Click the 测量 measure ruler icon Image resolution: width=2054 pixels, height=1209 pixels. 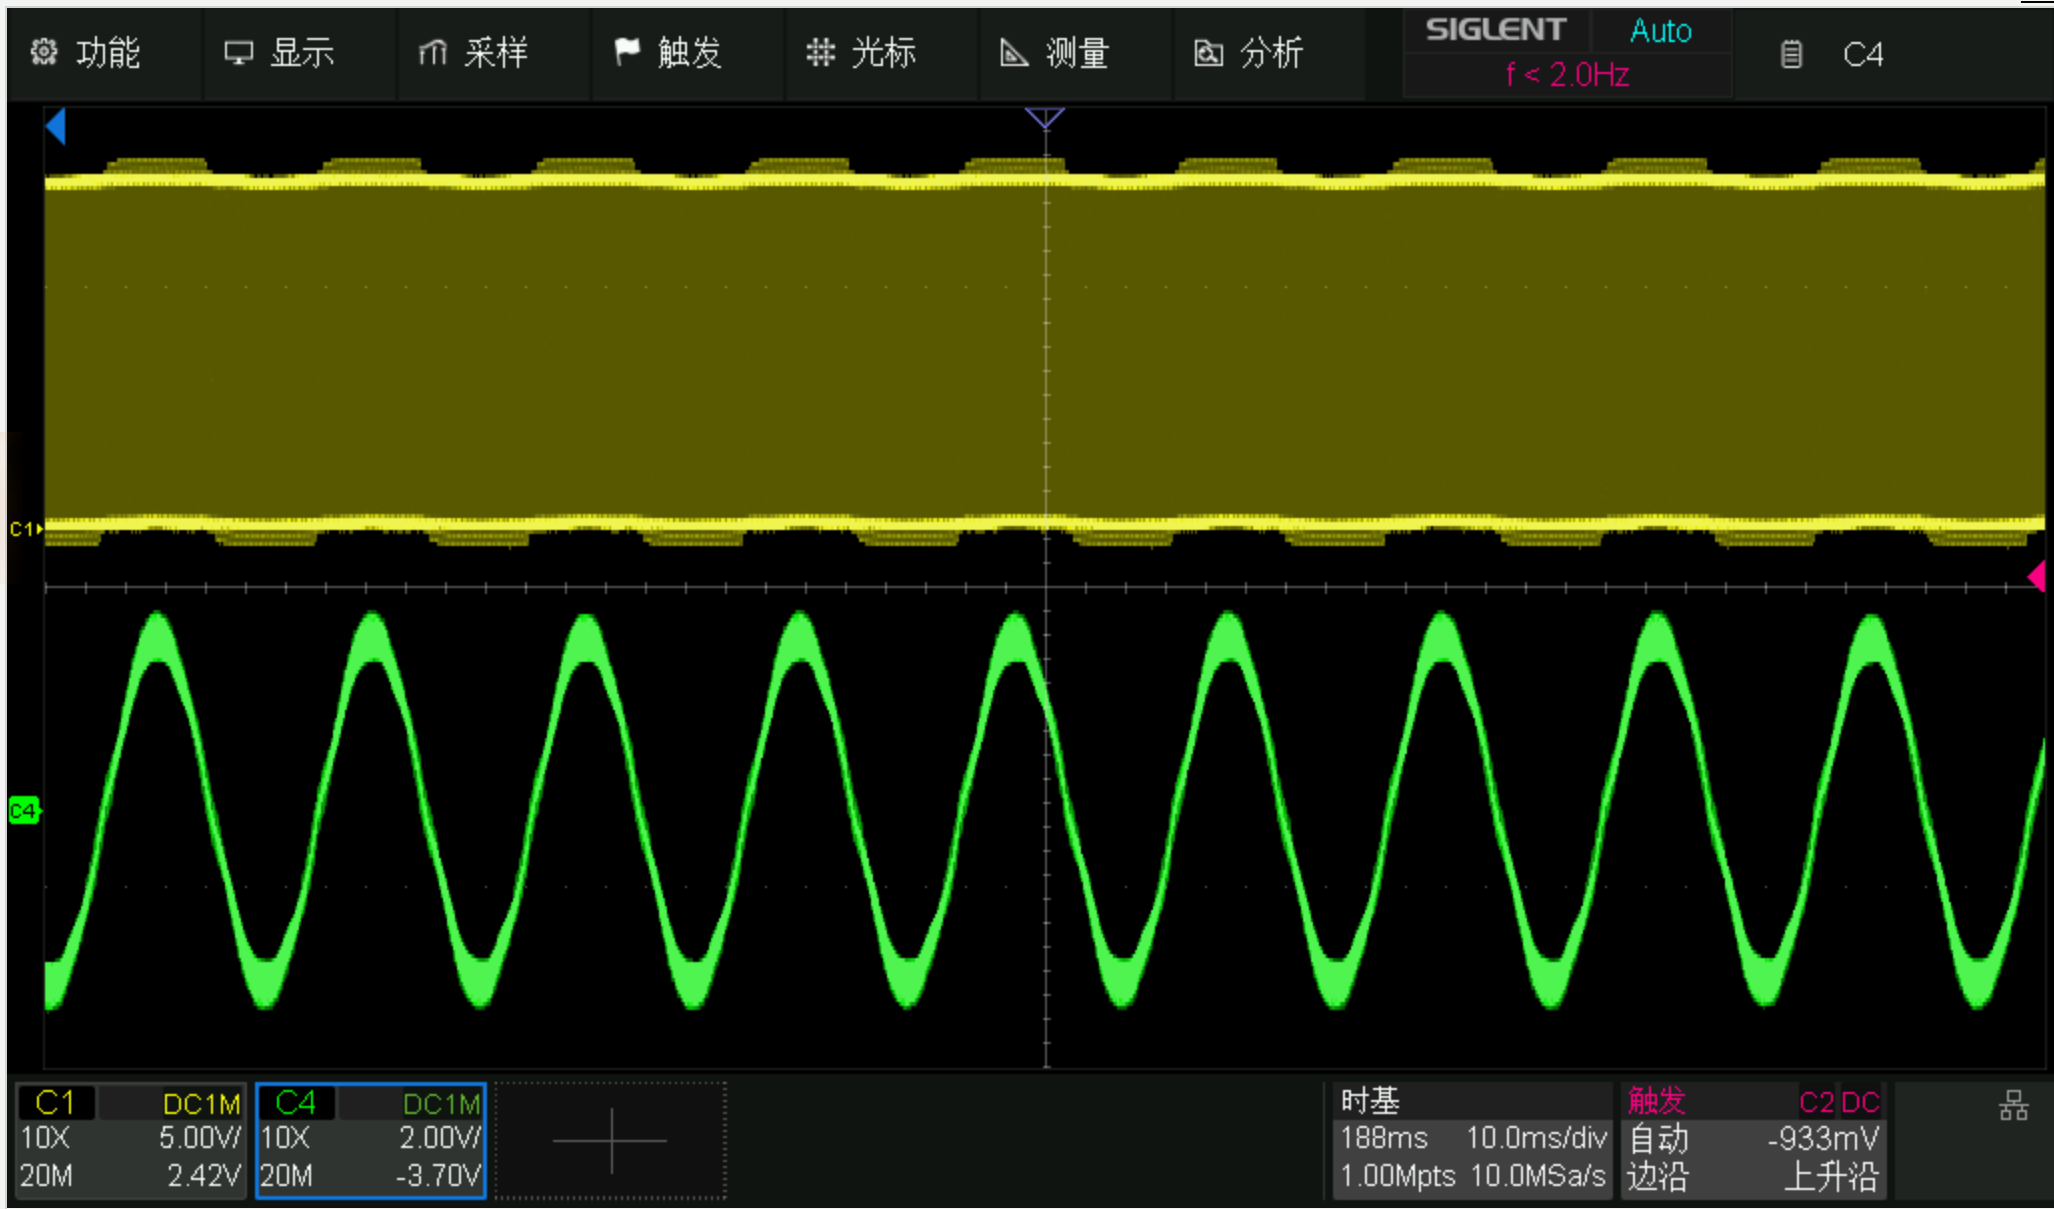(x=1014, y=52)
